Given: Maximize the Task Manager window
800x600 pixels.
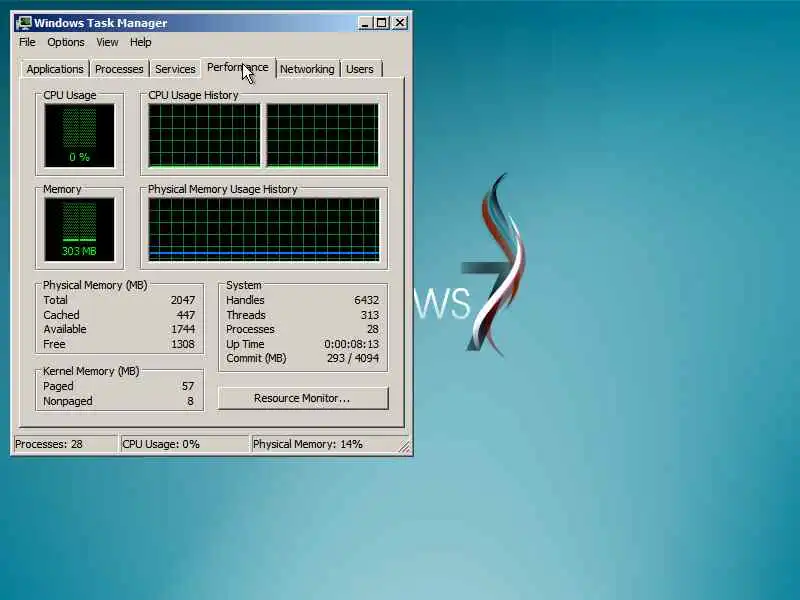Looking at the screenshot, I should tap(382, 23).
